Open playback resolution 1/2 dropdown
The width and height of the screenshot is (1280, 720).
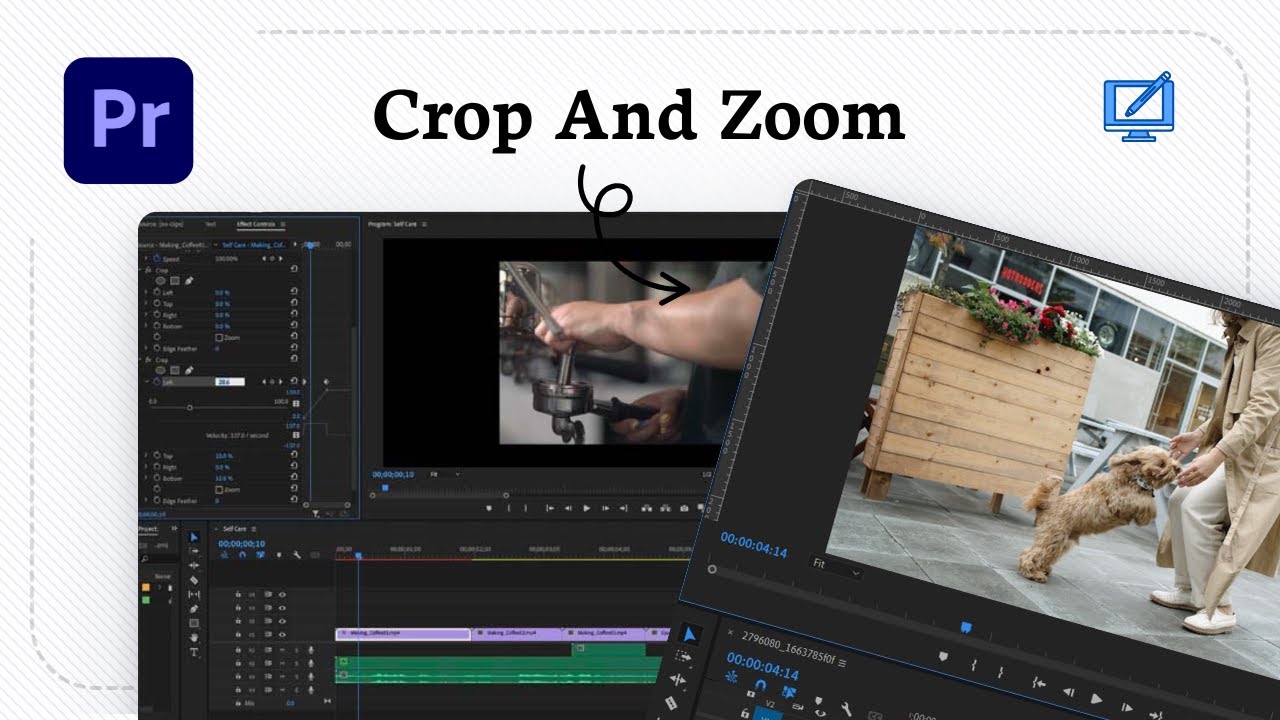[x=707, y=474]
